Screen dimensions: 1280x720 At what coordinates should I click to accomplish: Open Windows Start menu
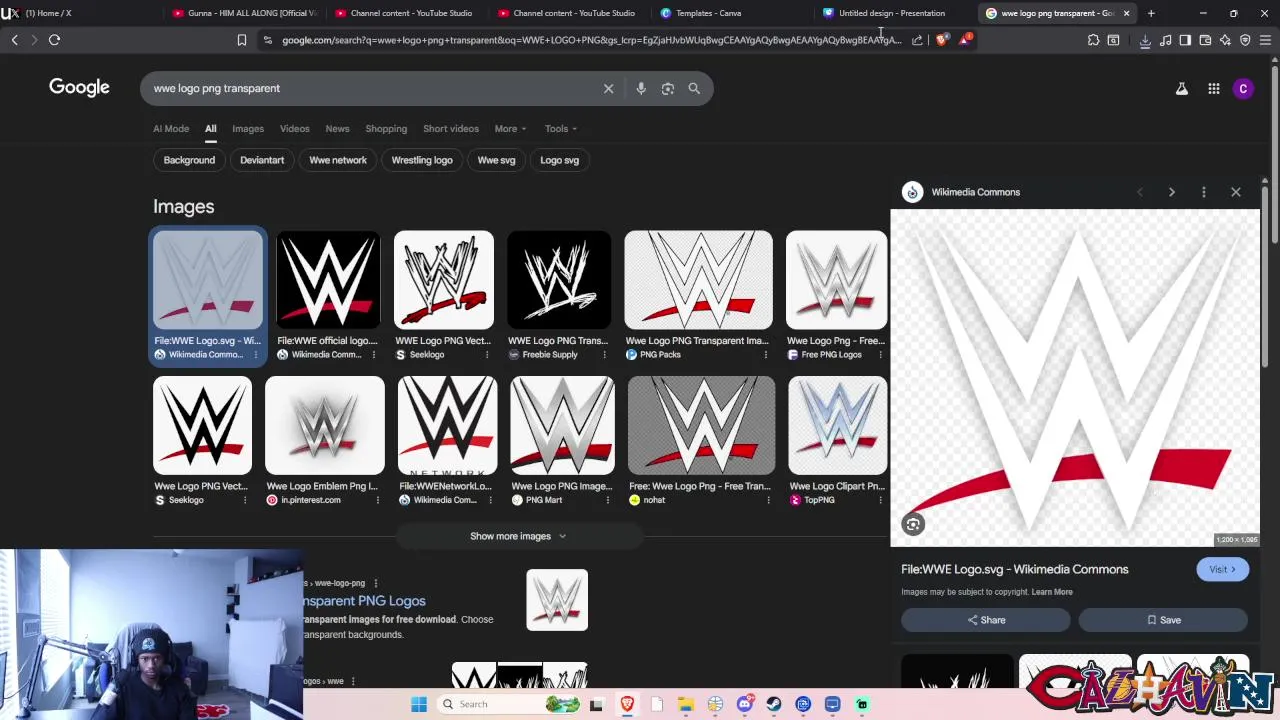click(x=419, y=704)
